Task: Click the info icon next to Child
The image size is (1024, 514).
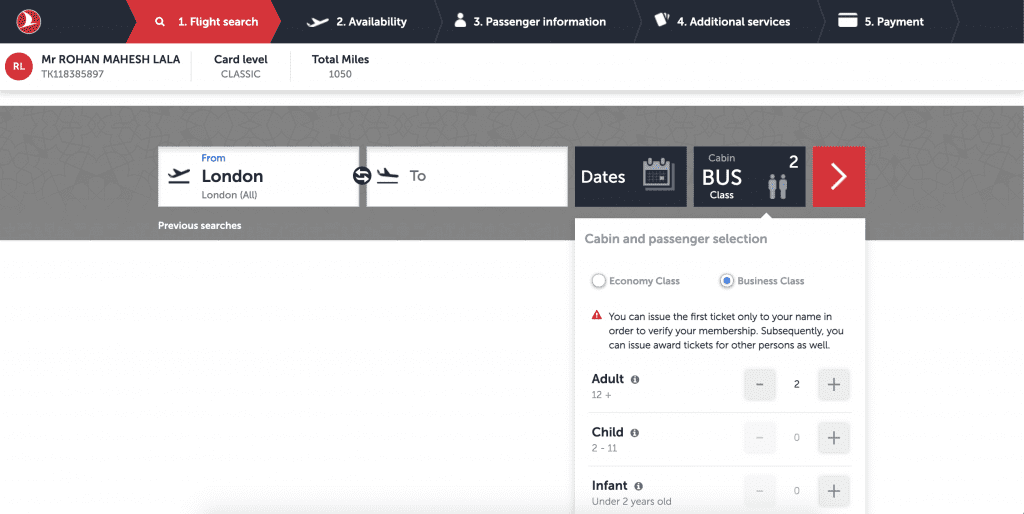Action: click(x=634, y=433)
